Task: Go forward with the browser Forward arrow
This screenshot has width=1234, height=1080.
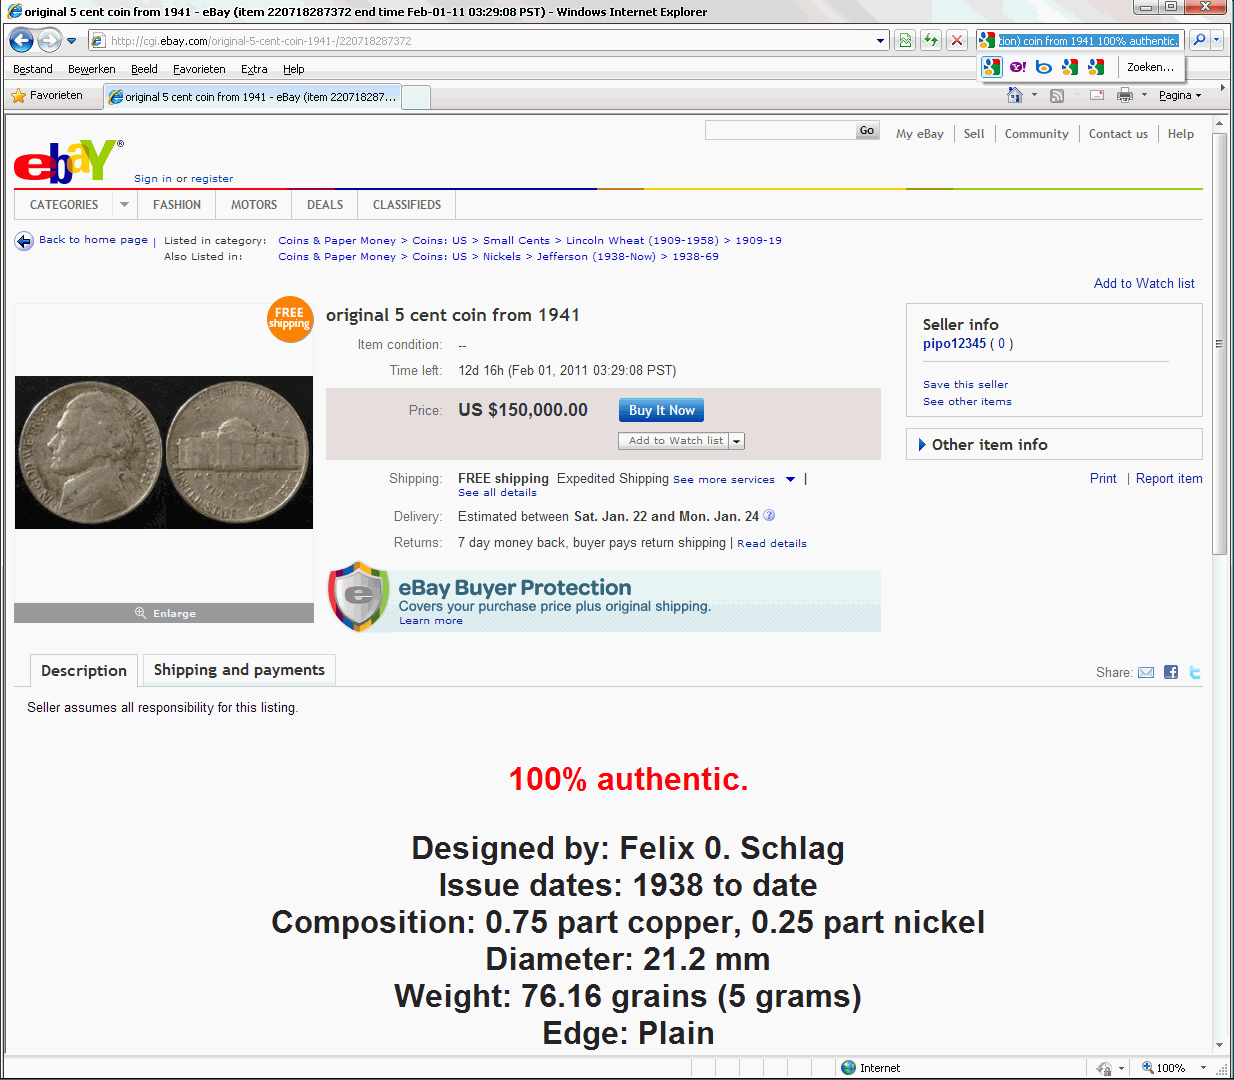Action: point(49,41)
